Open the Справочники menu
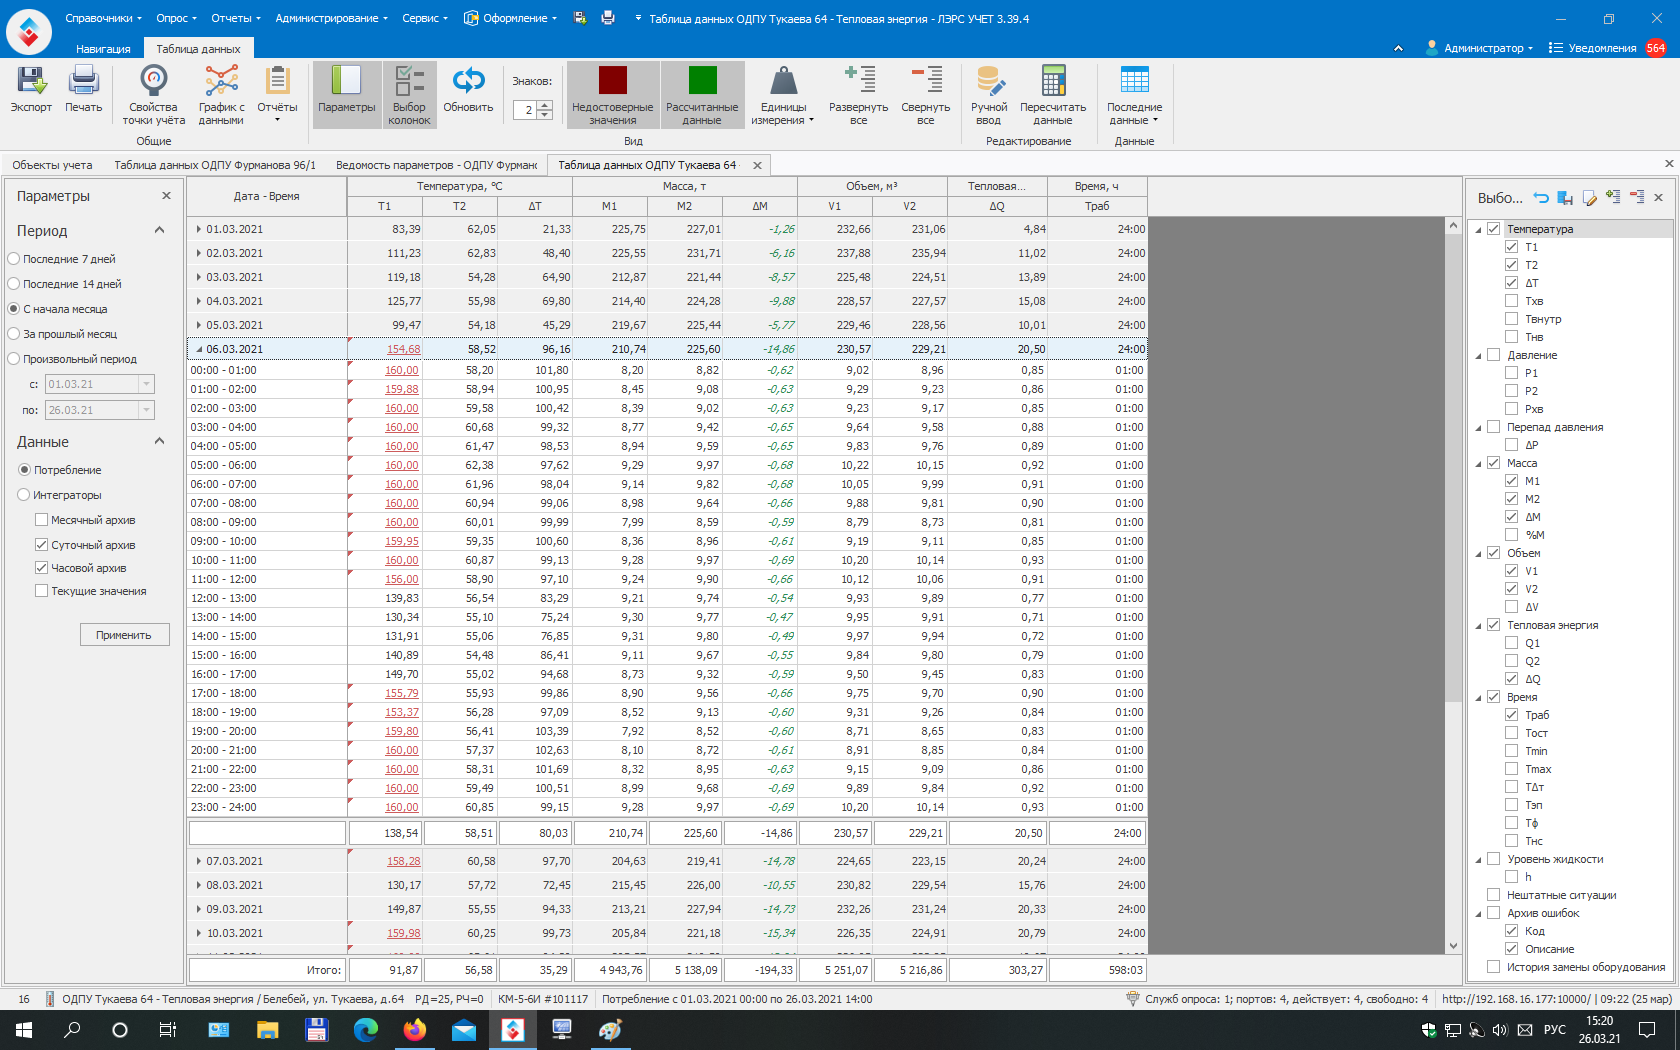This screenshot has height=1050, width=1680. pos(103,18)
